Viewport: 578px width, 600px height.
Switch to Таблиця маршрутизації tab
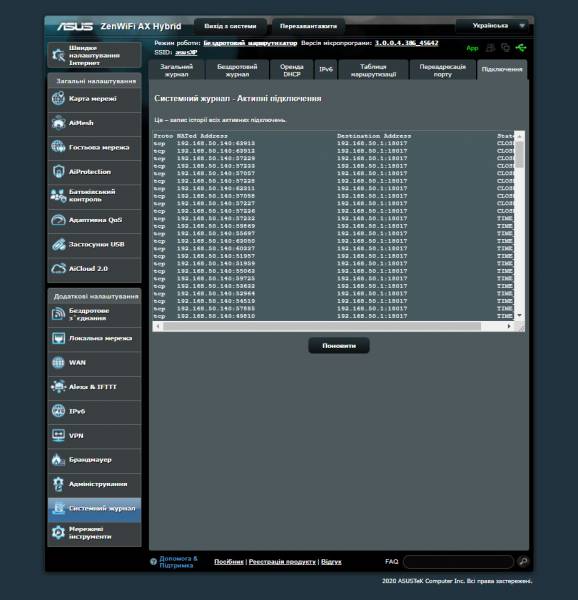click(x=373, y=70)
